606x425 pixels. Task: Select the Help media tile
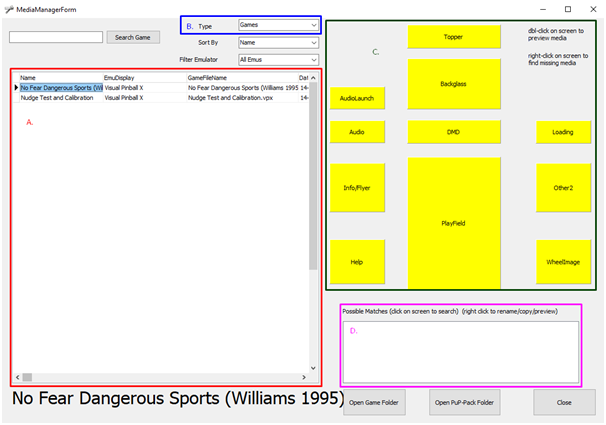pyautogui.click(x=357, y=262)
